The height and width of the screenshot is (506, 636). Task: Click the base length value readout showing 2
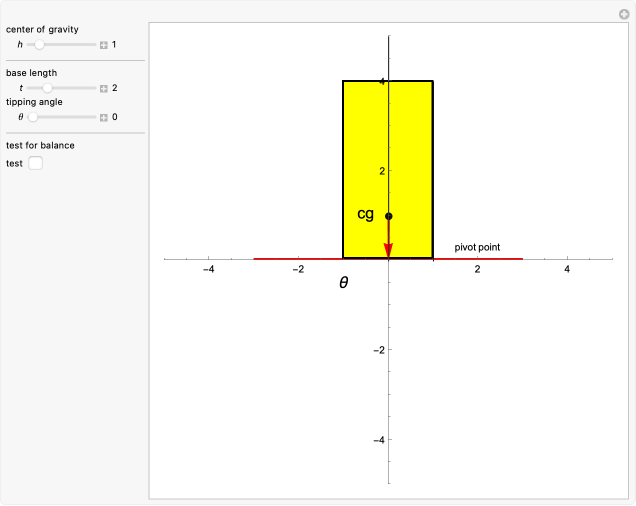(114, 88)
